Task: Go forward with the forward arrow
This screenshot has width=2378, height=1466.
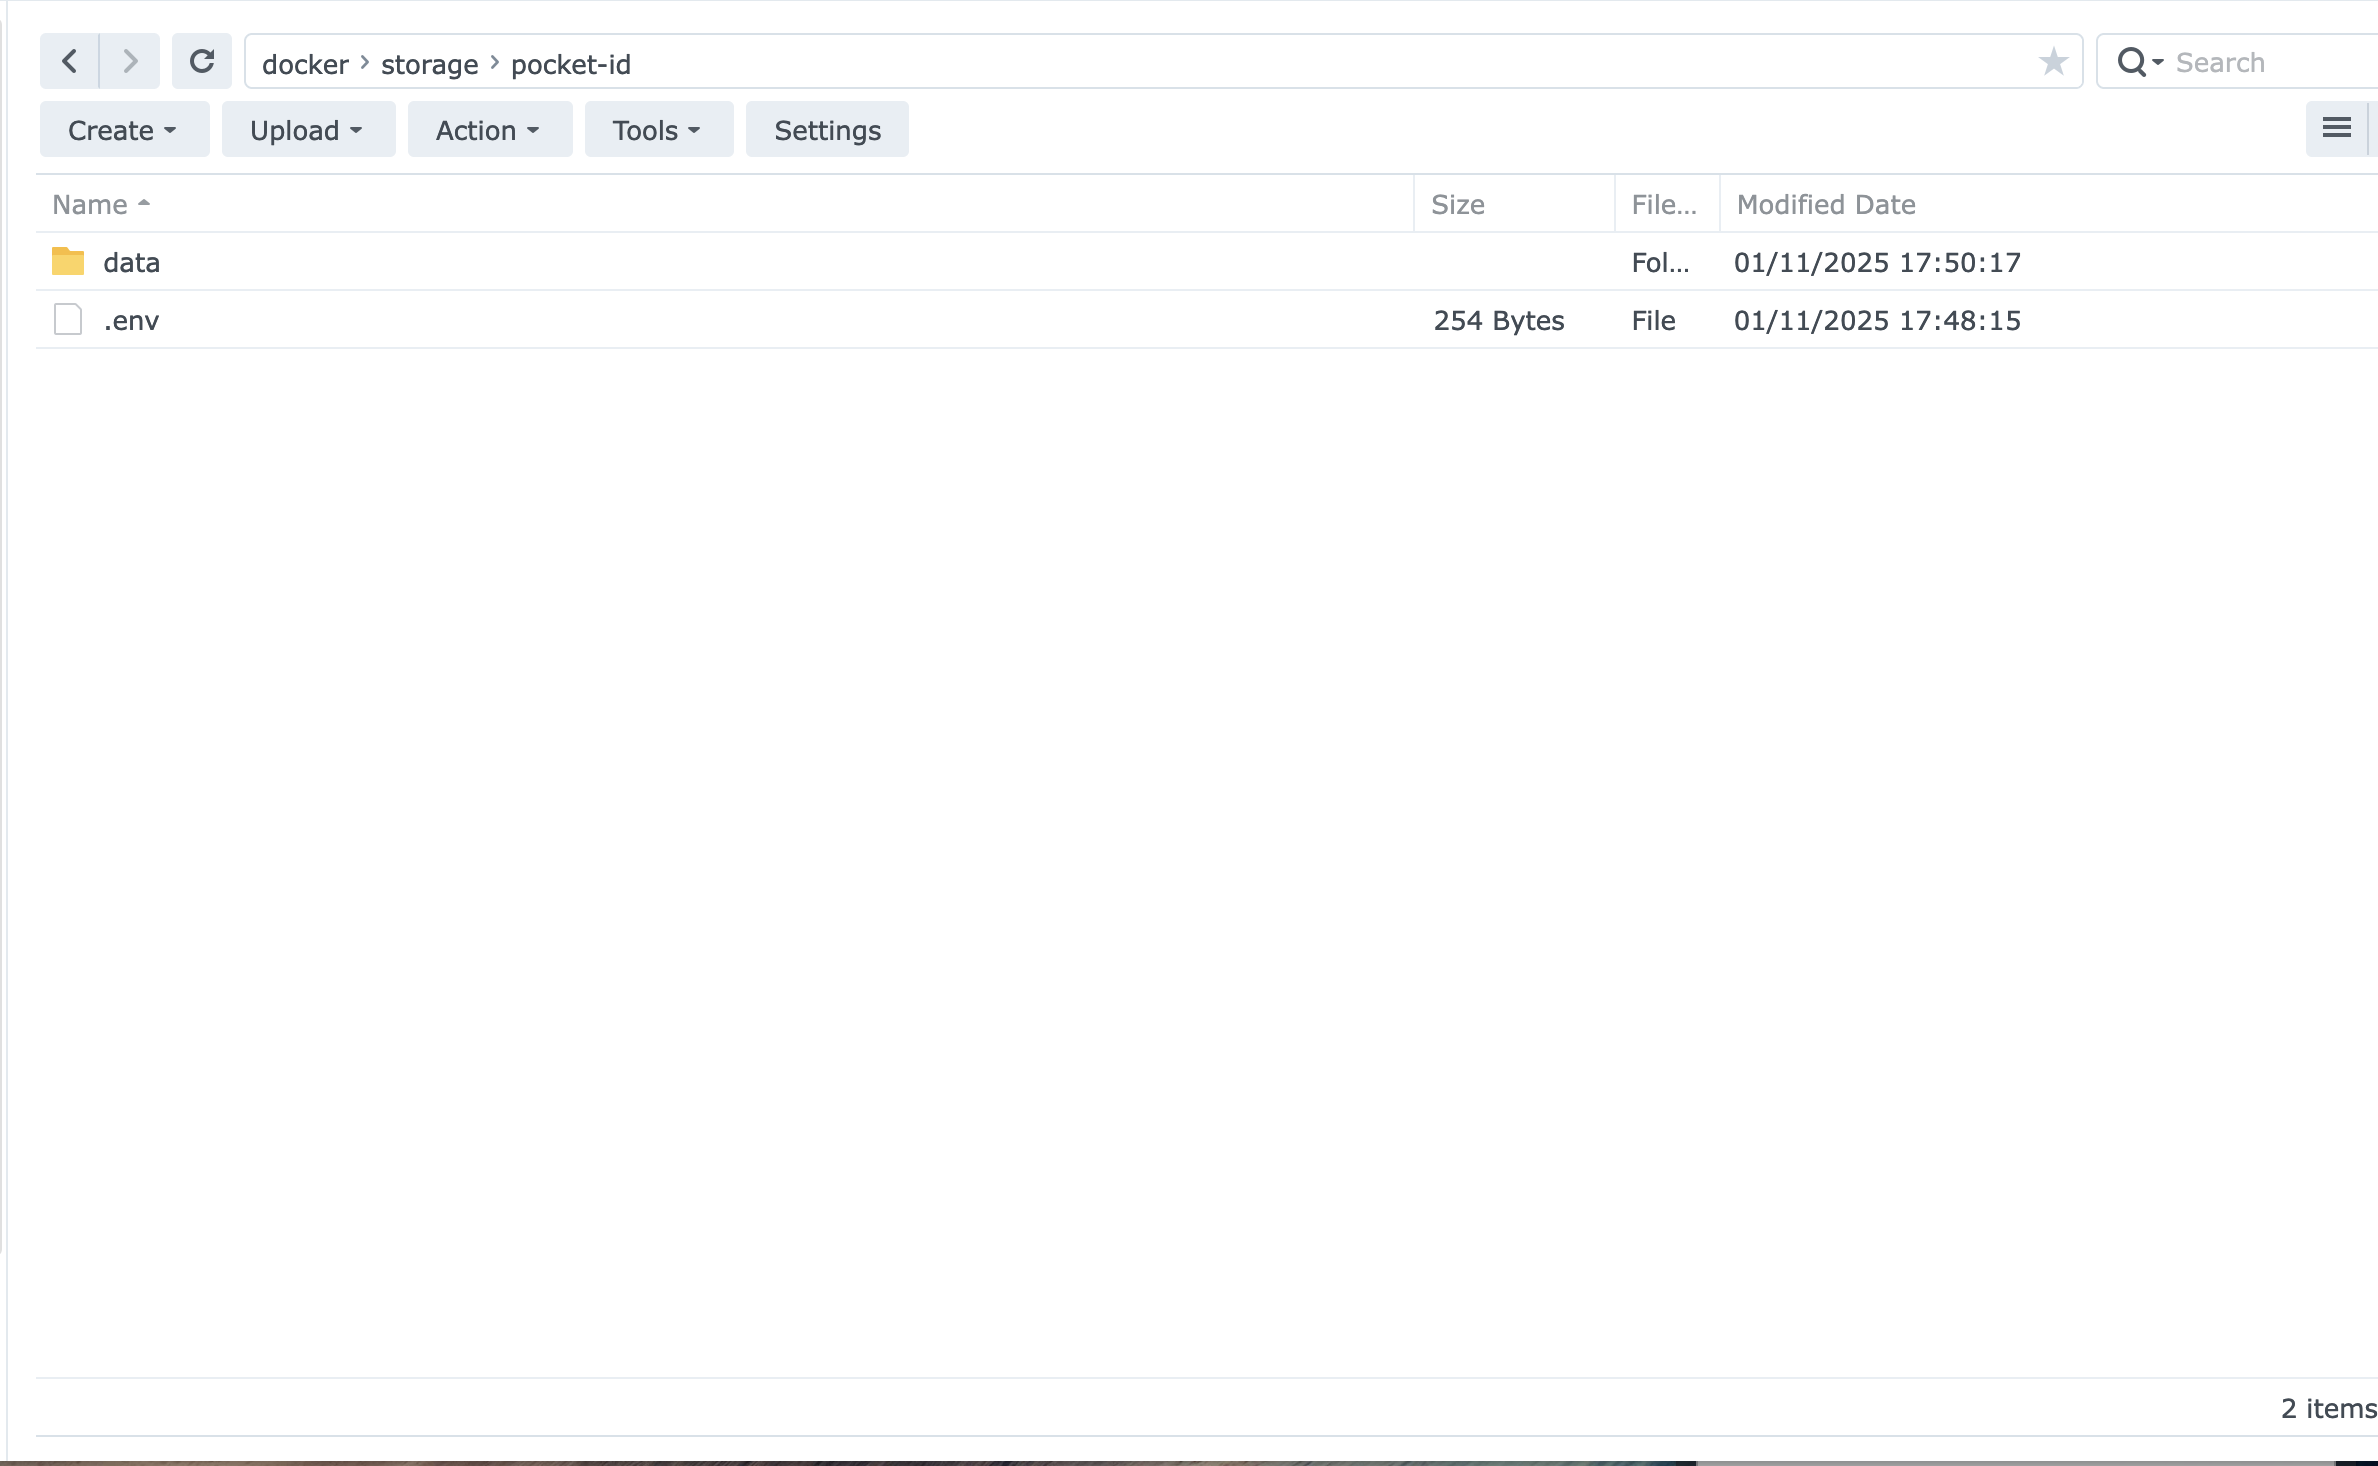Action: point(129,62)
